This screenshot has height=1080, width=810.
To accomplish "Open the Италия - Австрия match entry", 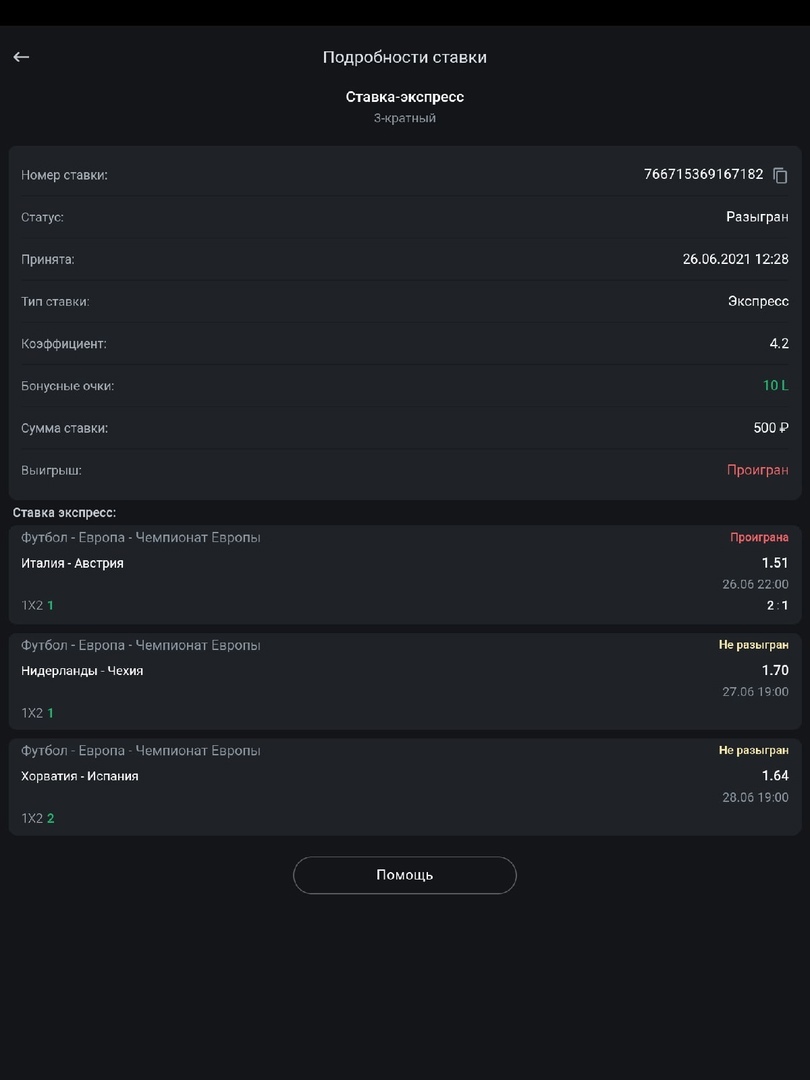I will pos(73,564).
